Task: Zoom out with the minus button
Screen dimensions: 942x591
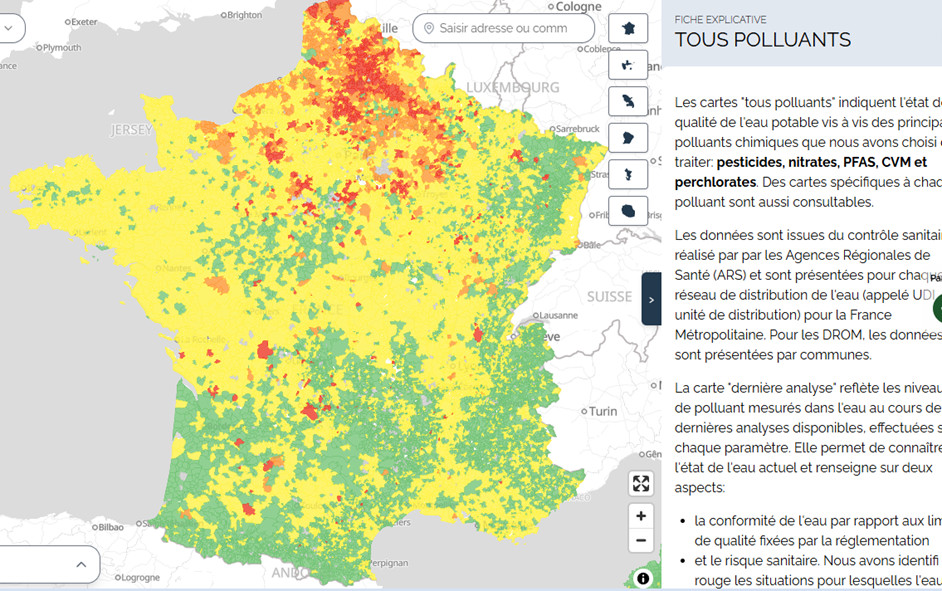Action: tap(641, 541)
